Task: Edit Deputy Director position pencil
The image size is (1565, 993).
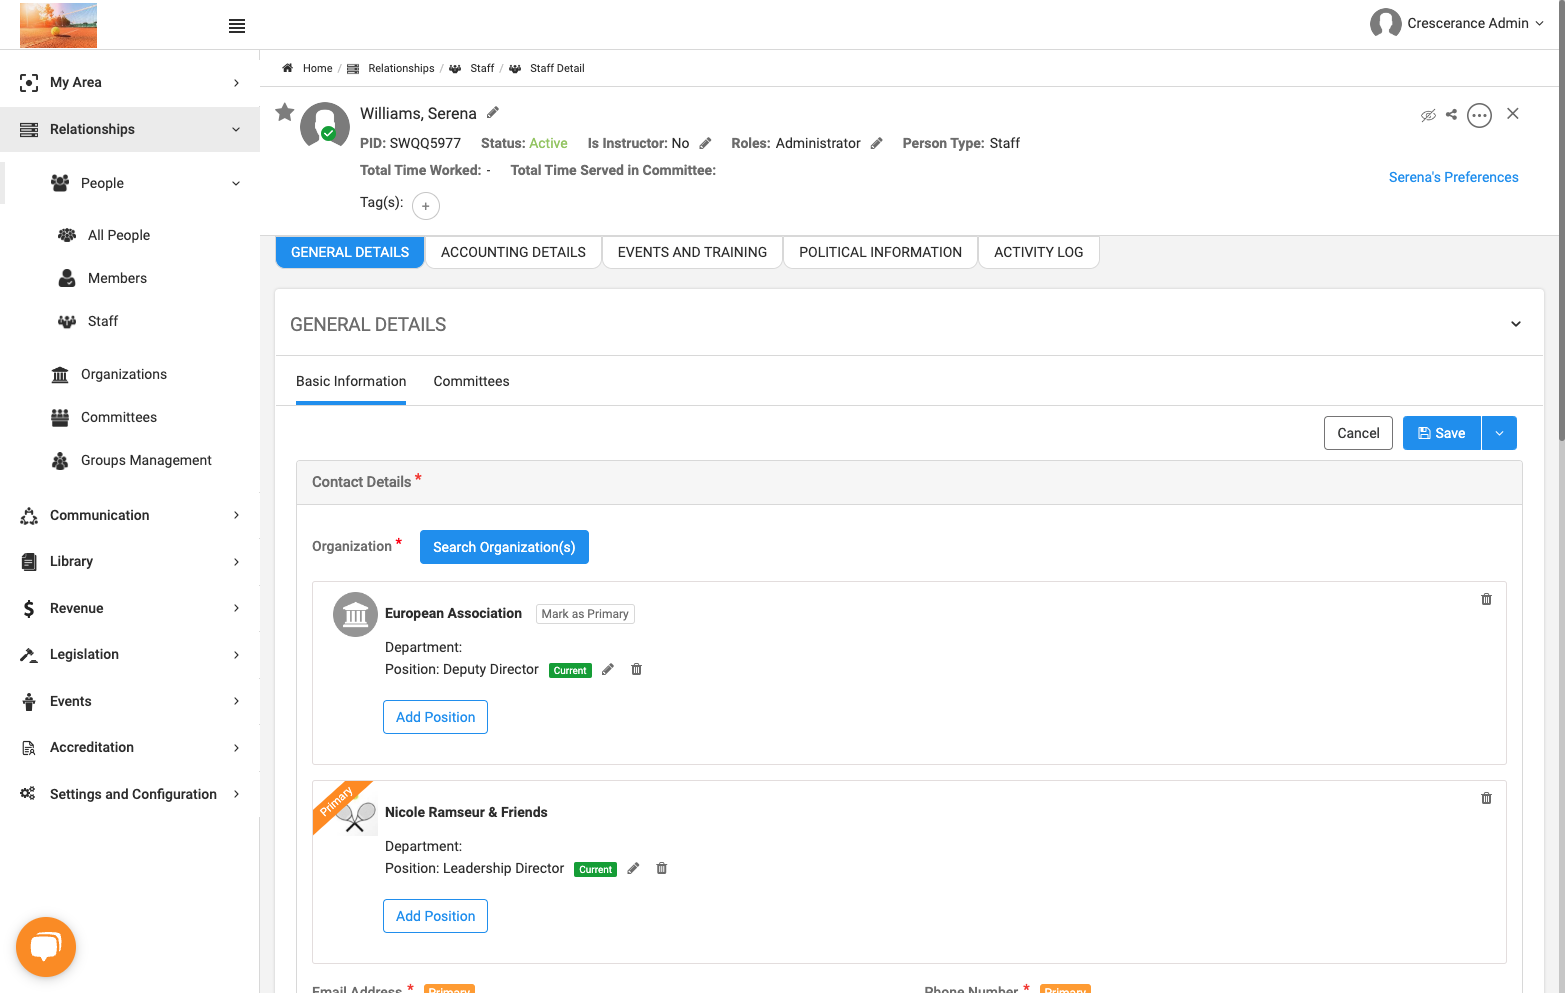Action: [608, 669]
